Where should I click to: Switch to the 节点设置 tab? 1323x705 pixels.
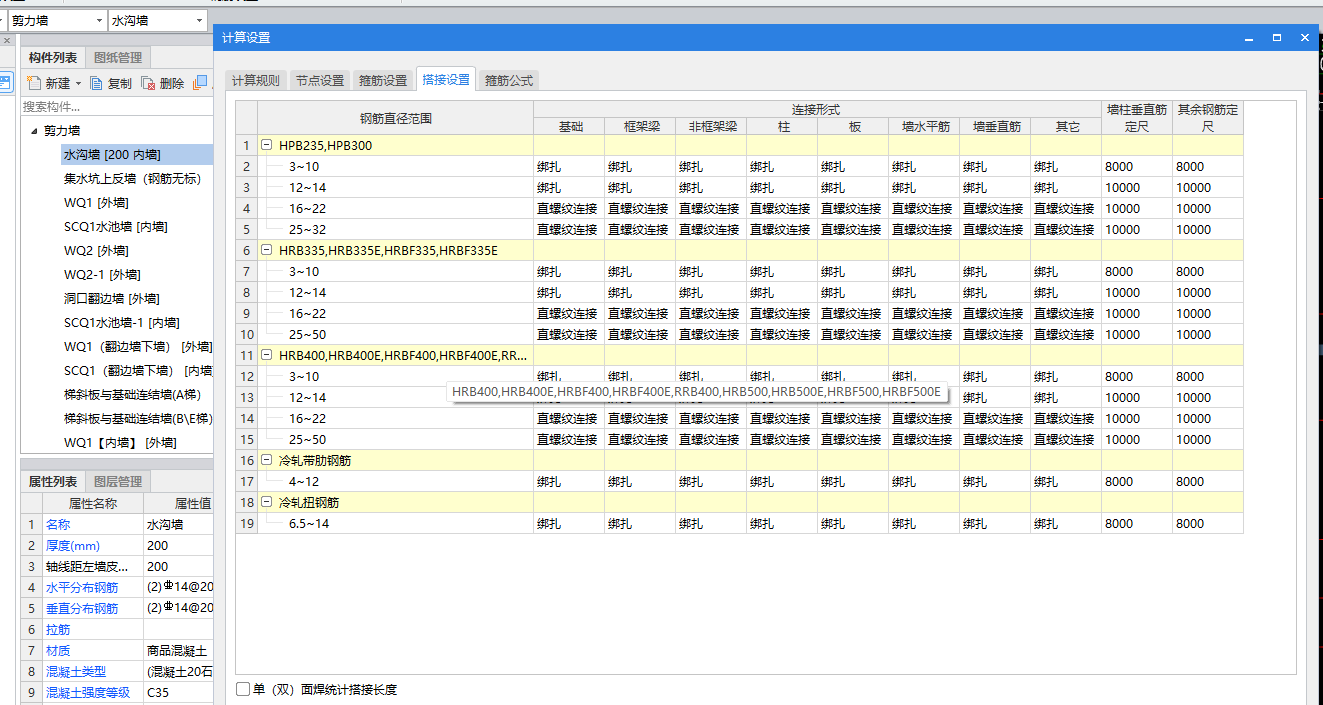320,80
